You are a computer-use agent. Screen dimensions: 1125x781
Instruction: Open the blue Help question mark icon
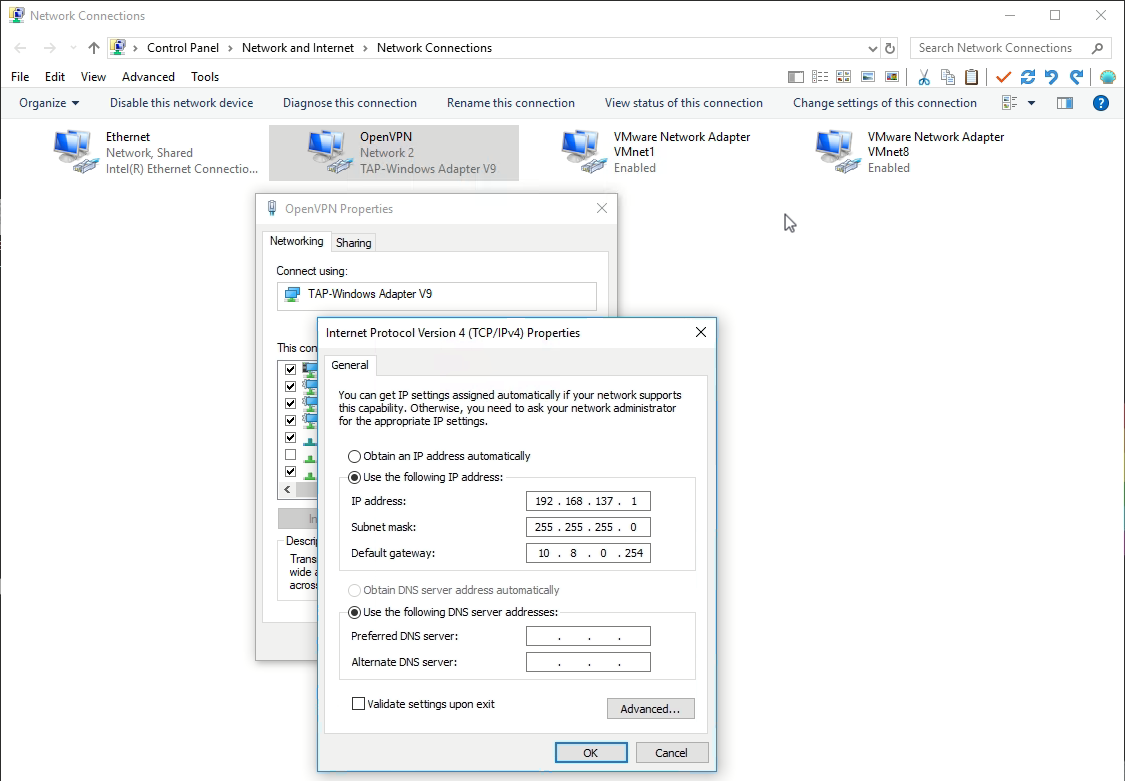(1101, 103)
